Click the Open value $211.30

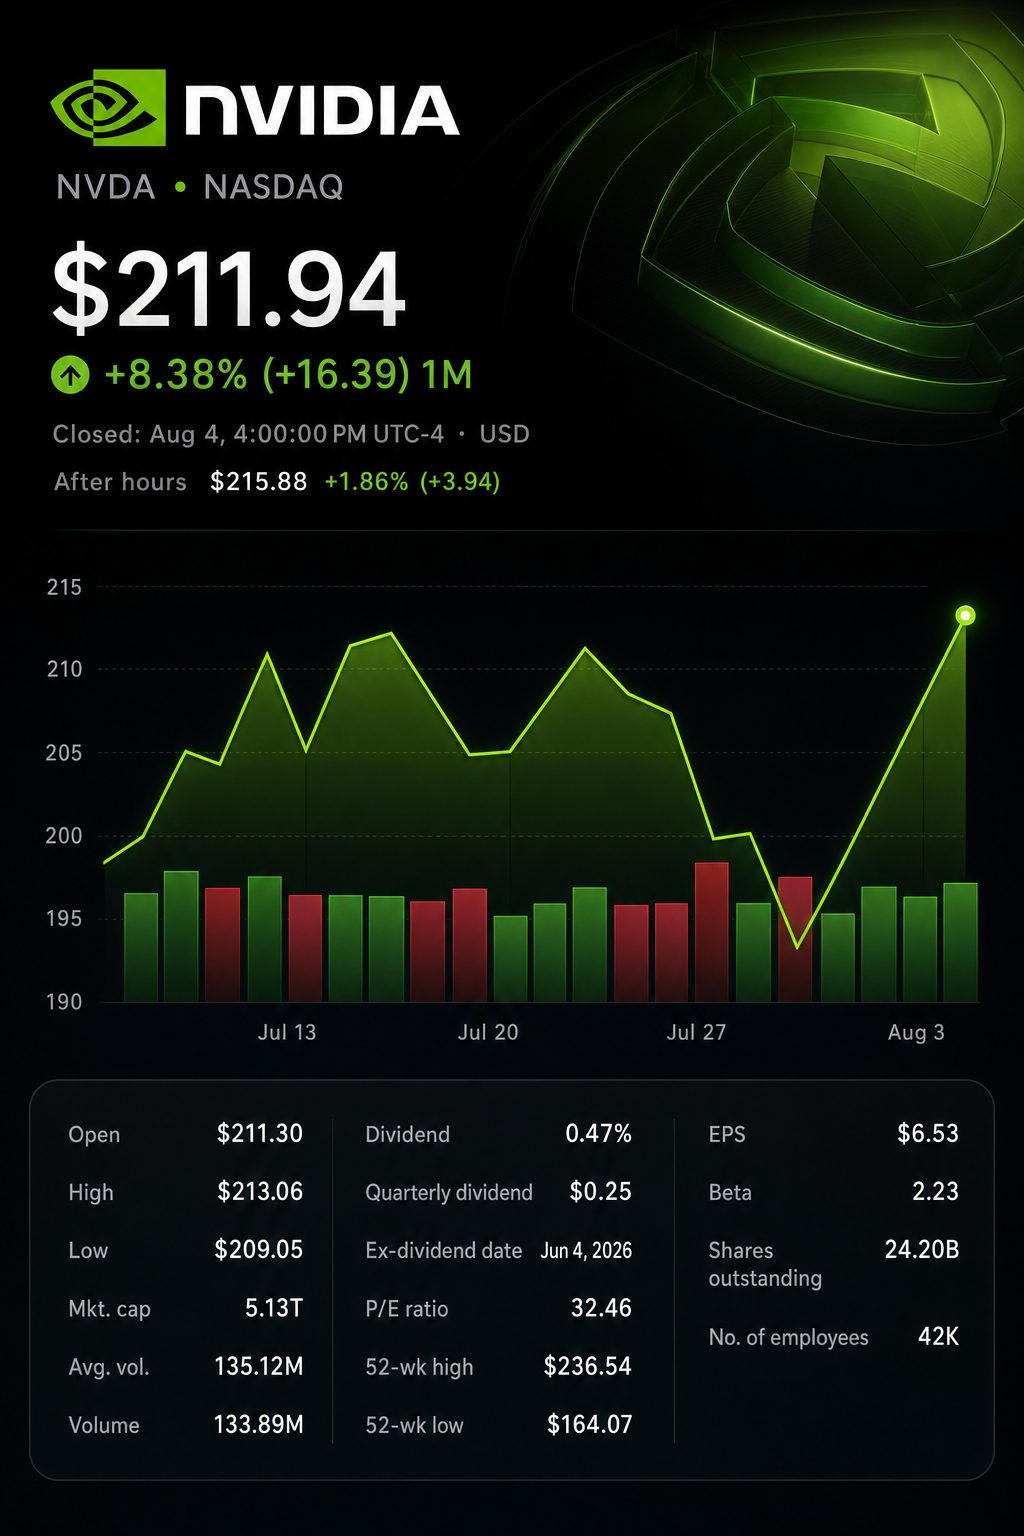pyautogui.click(x=259, y=1133)
